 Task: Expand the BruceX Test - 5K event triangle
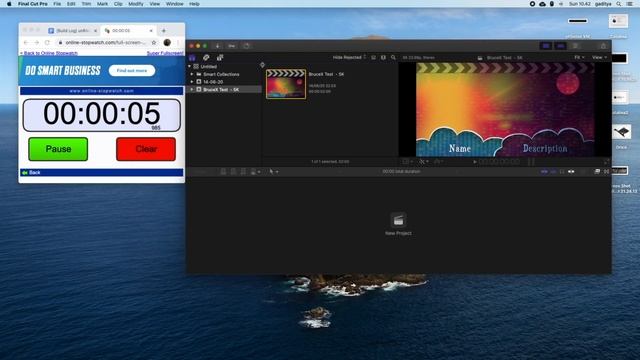[192, 89]
